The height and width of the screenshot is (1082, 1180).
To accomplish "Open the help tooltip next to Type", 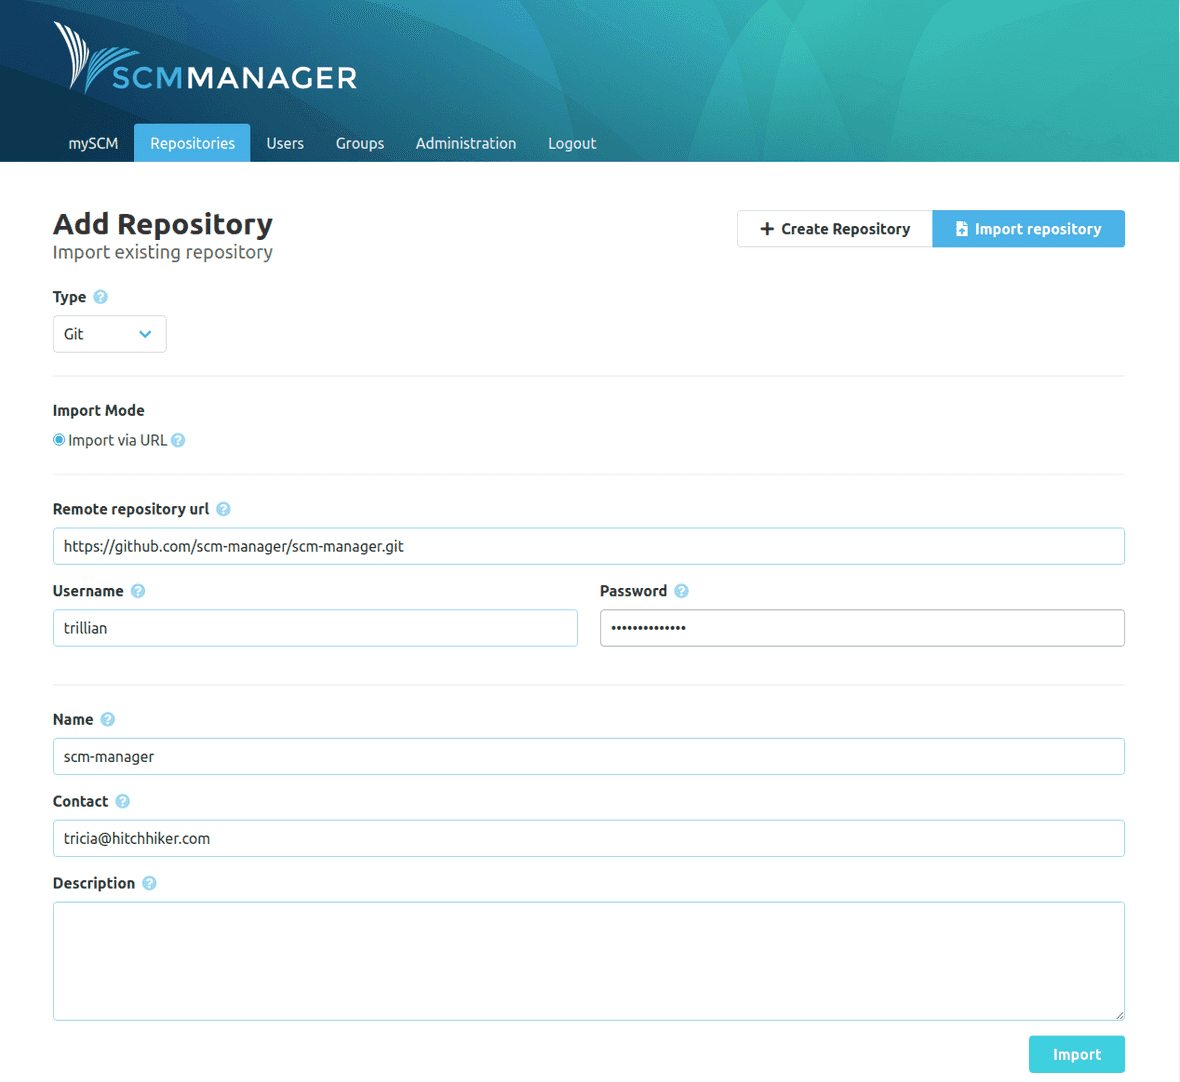I will point(101,296).
